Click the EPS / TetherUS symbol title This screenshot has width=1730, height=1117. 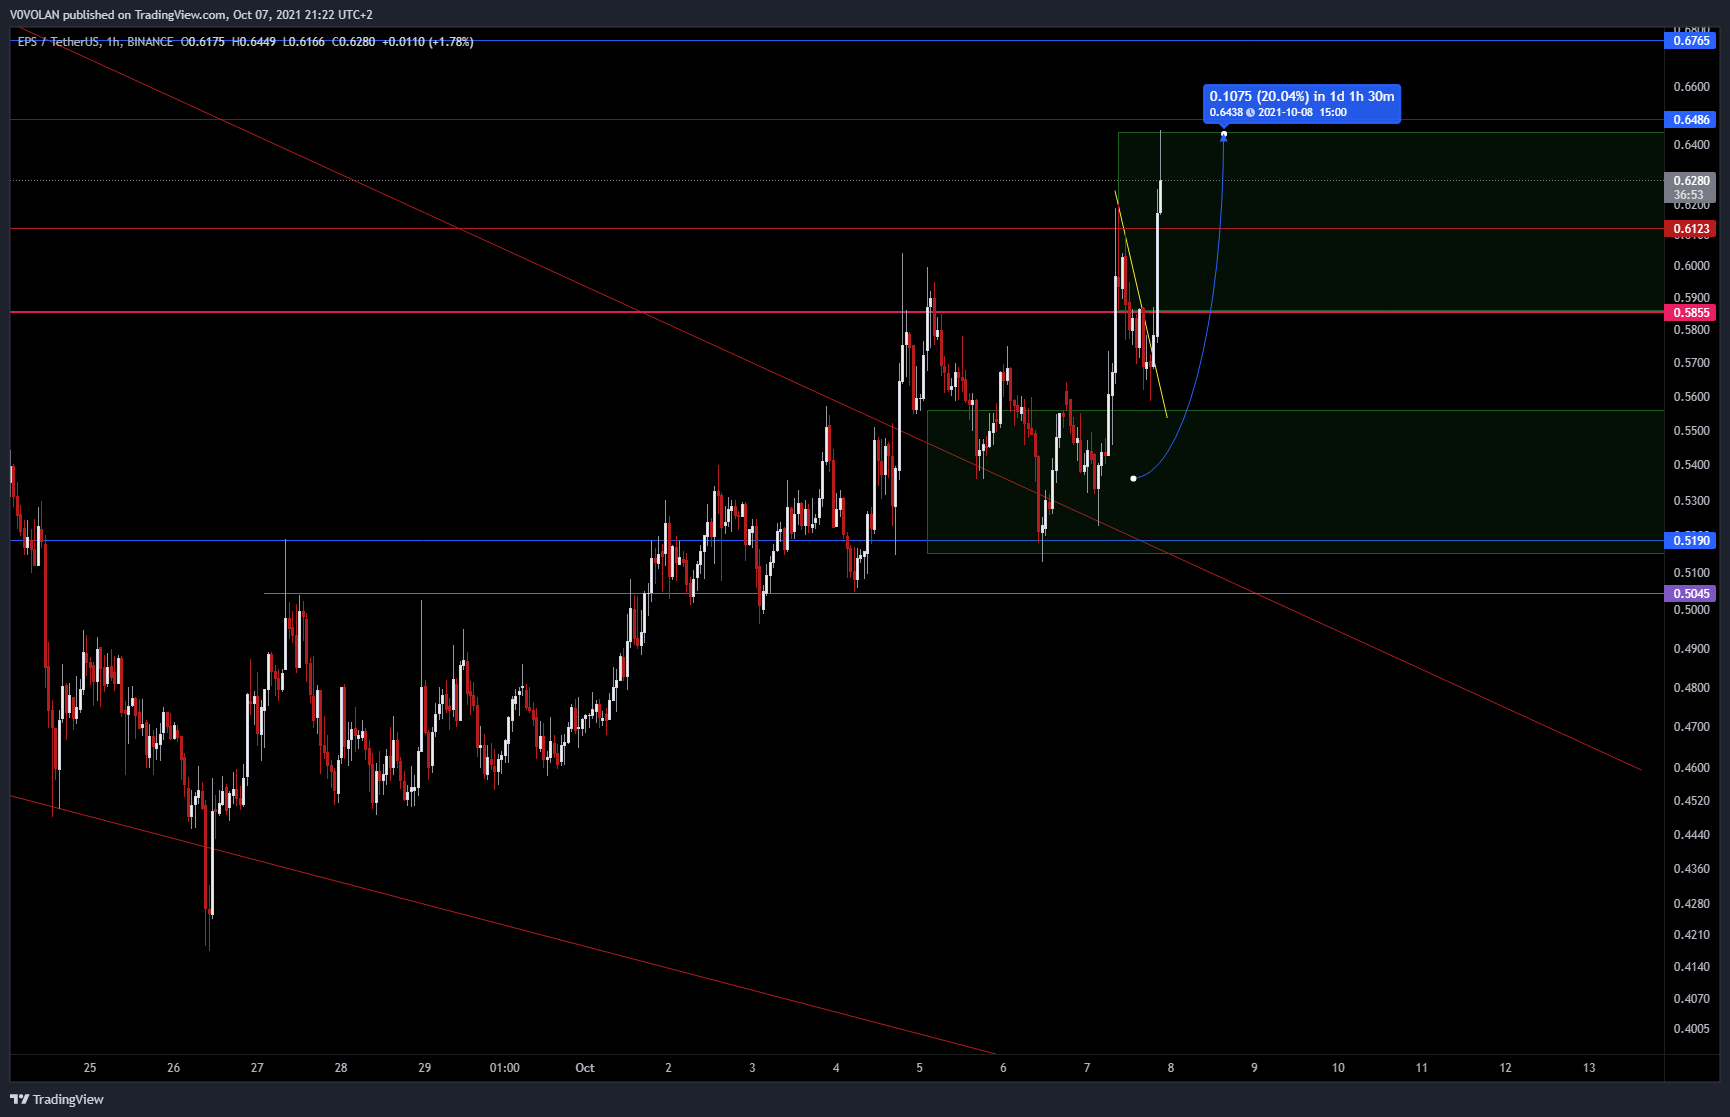58,42
